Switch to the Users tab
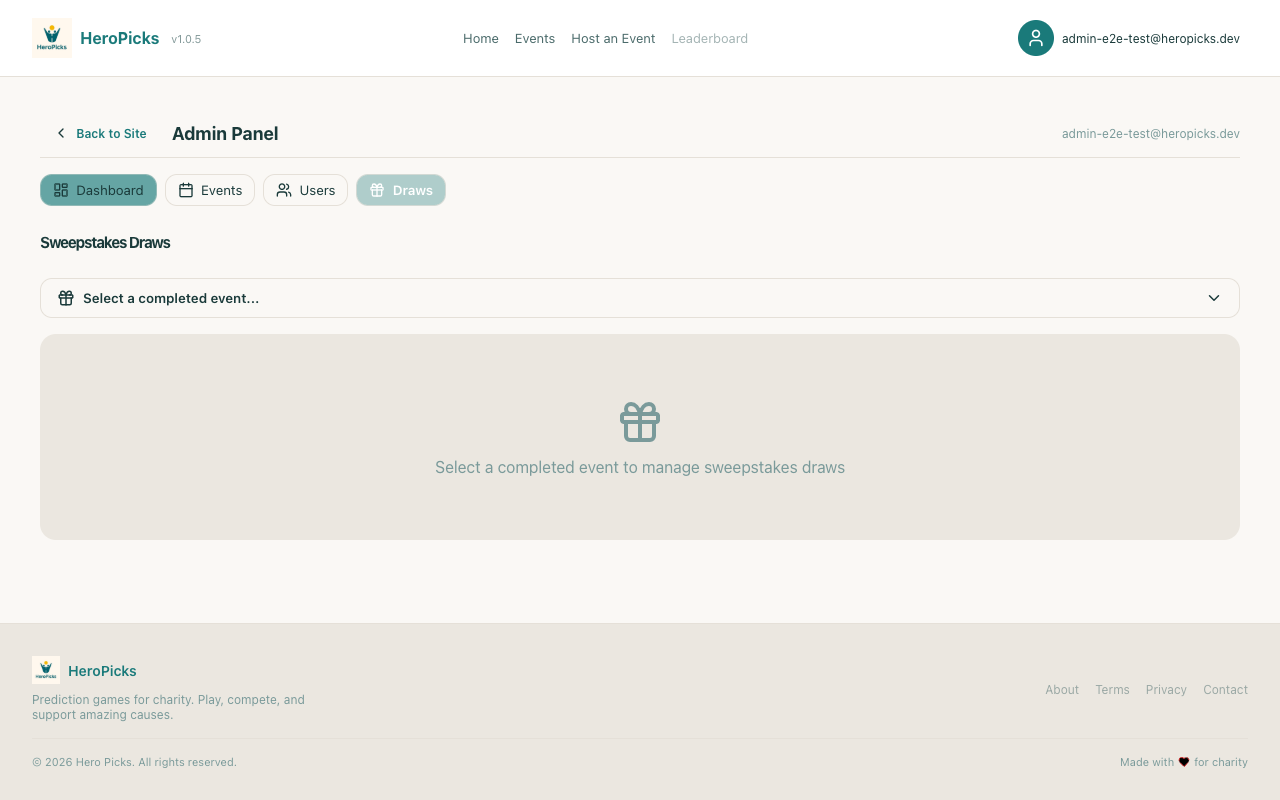Screen dimensions: 1280x800 point(306,190)
